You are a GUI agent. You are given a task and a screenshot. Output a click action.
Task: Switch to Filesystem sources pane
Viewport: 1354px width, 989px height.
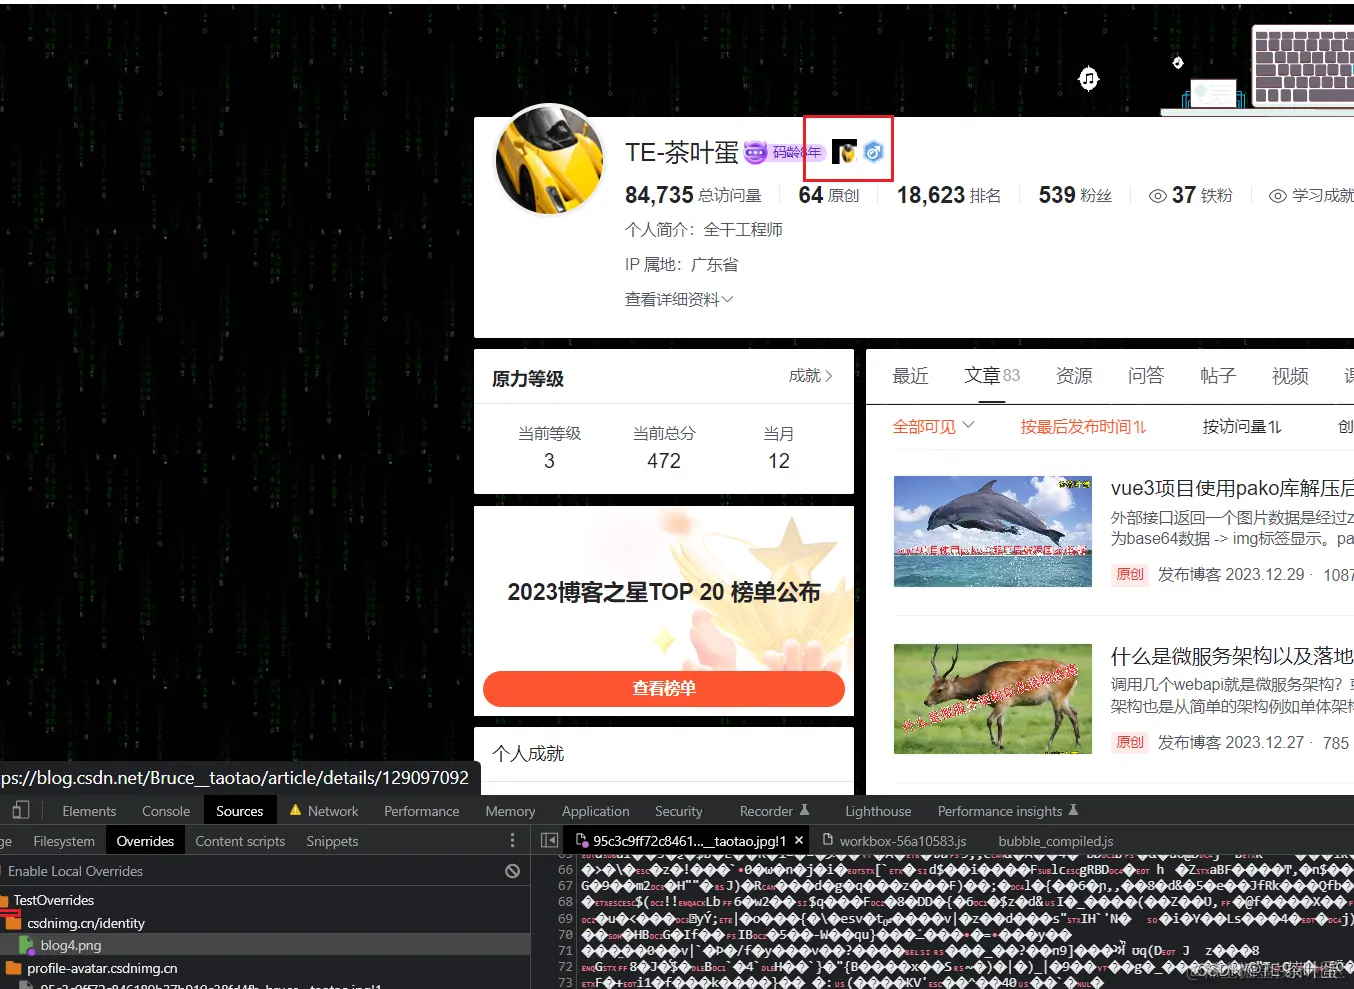tap(64, 841)
